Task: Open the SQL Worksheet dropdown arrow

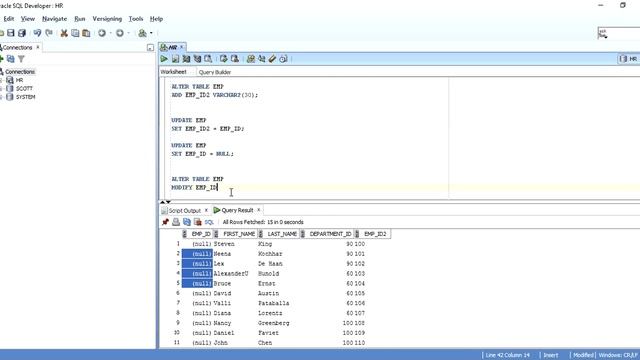Action: coord(151,33)
